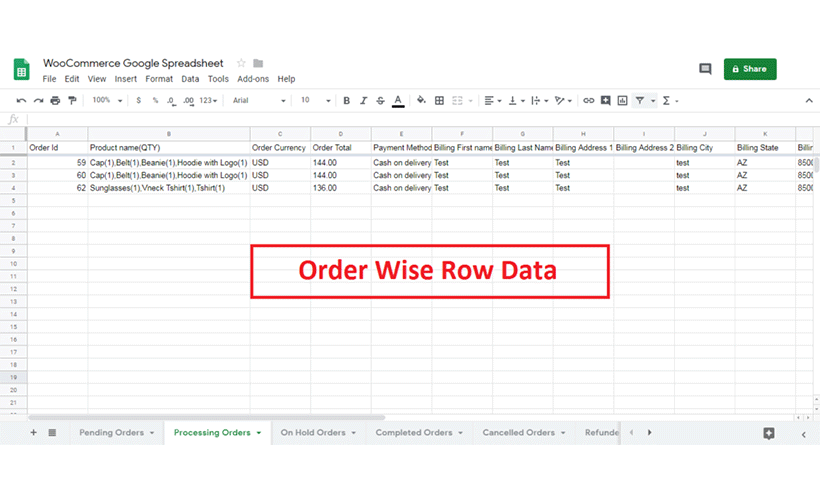Format as percent with % icon
The image size is (820, 495).
pyautogui.click(x=155, y=100)
